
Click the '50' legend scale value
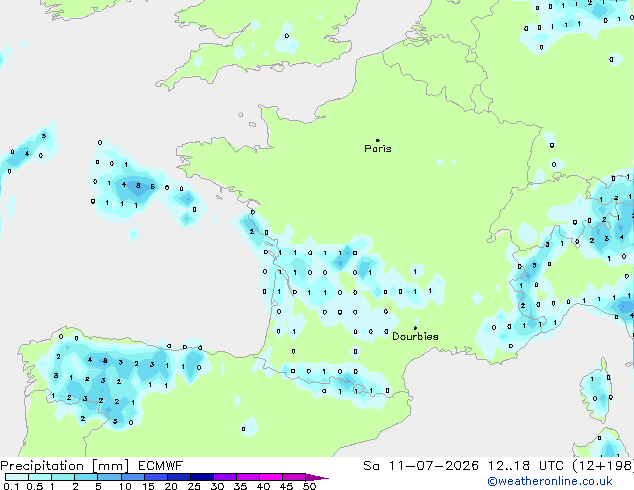coord(309,486)
